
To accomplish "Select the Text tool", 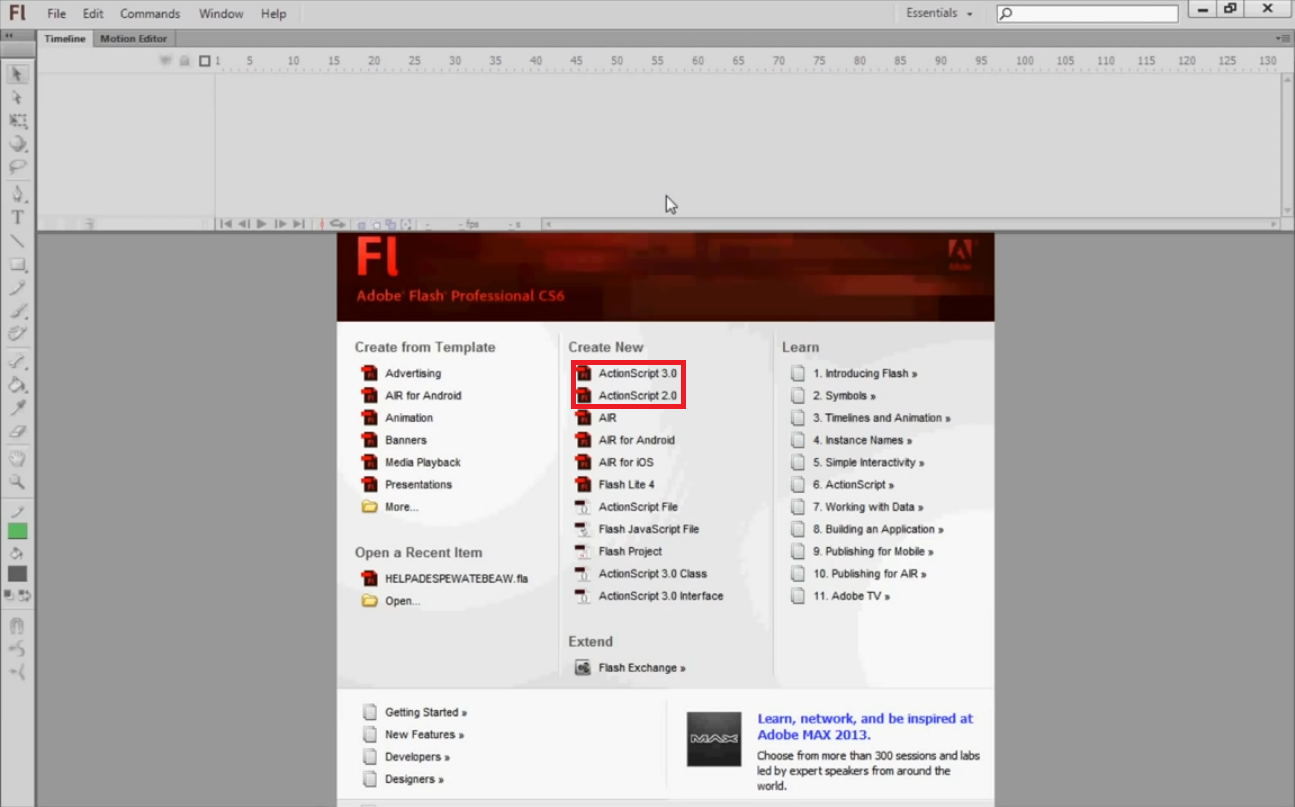I will point(16,216).
